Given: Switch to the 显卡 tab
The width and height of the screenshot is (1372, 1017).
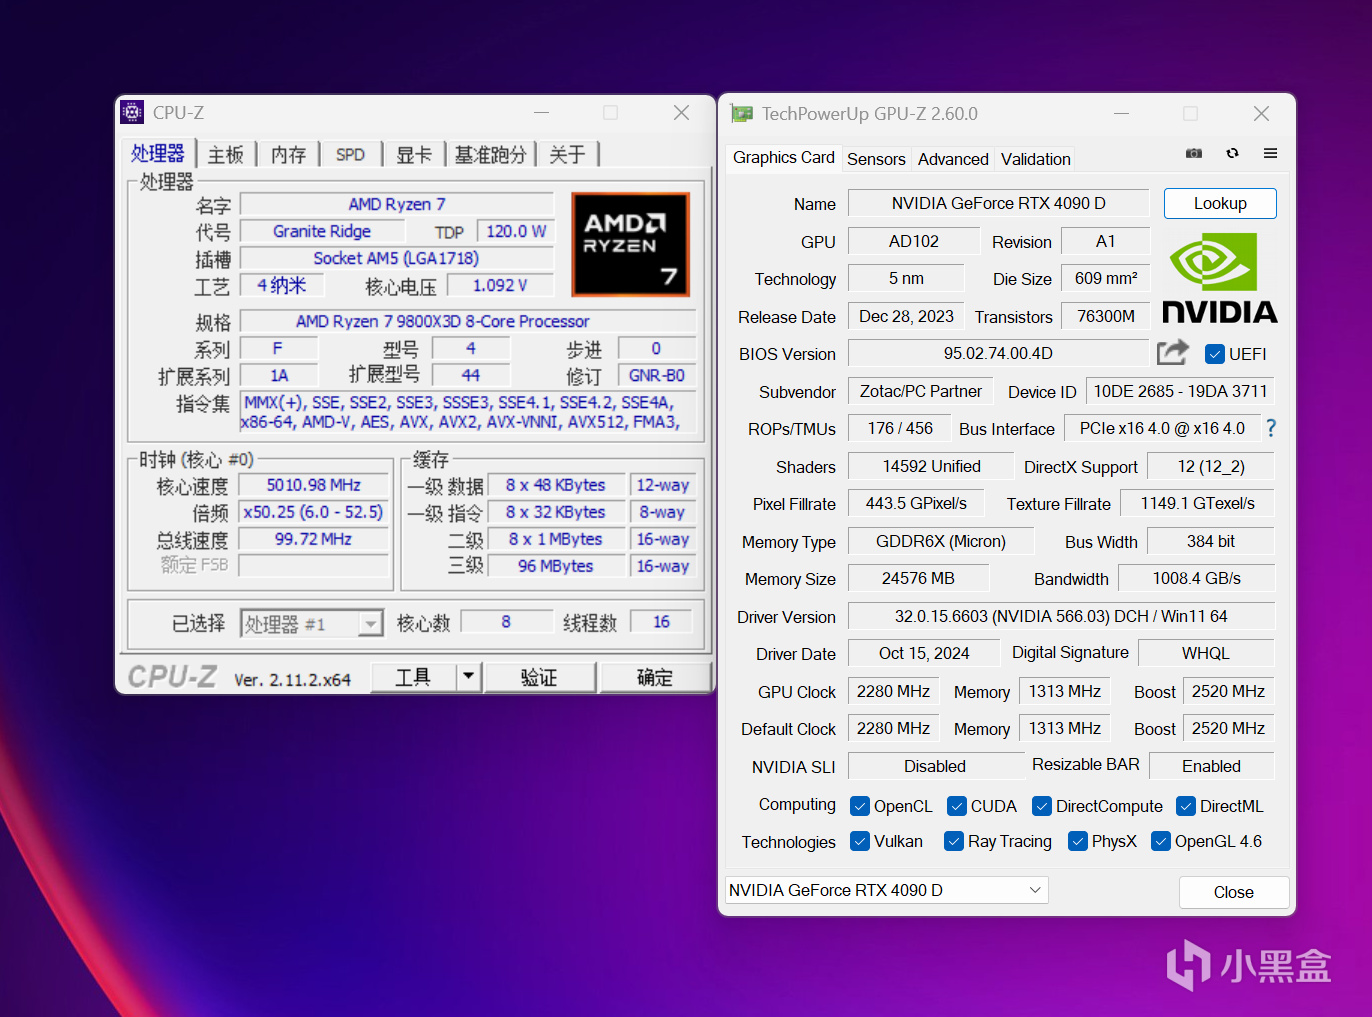Looking at the screenshot, I should 414,155.
